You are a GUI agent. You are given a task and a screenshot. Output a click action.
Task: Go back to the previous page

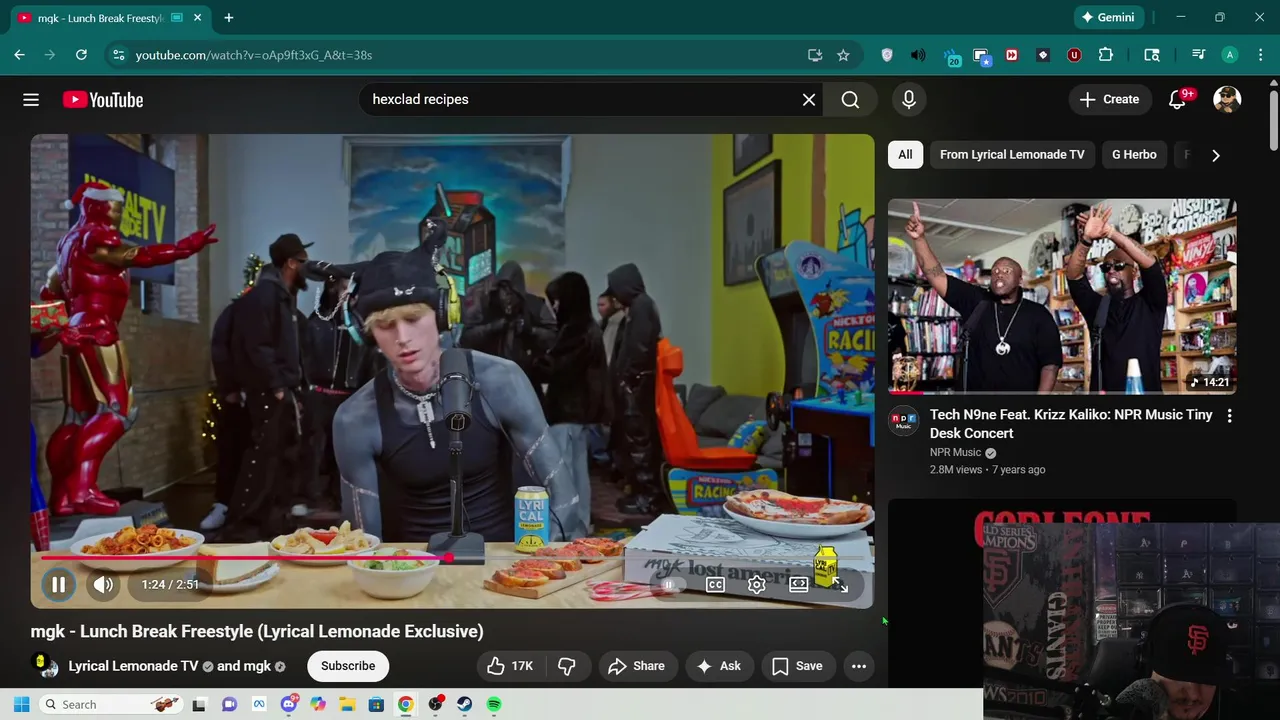[x=19, y=55]
